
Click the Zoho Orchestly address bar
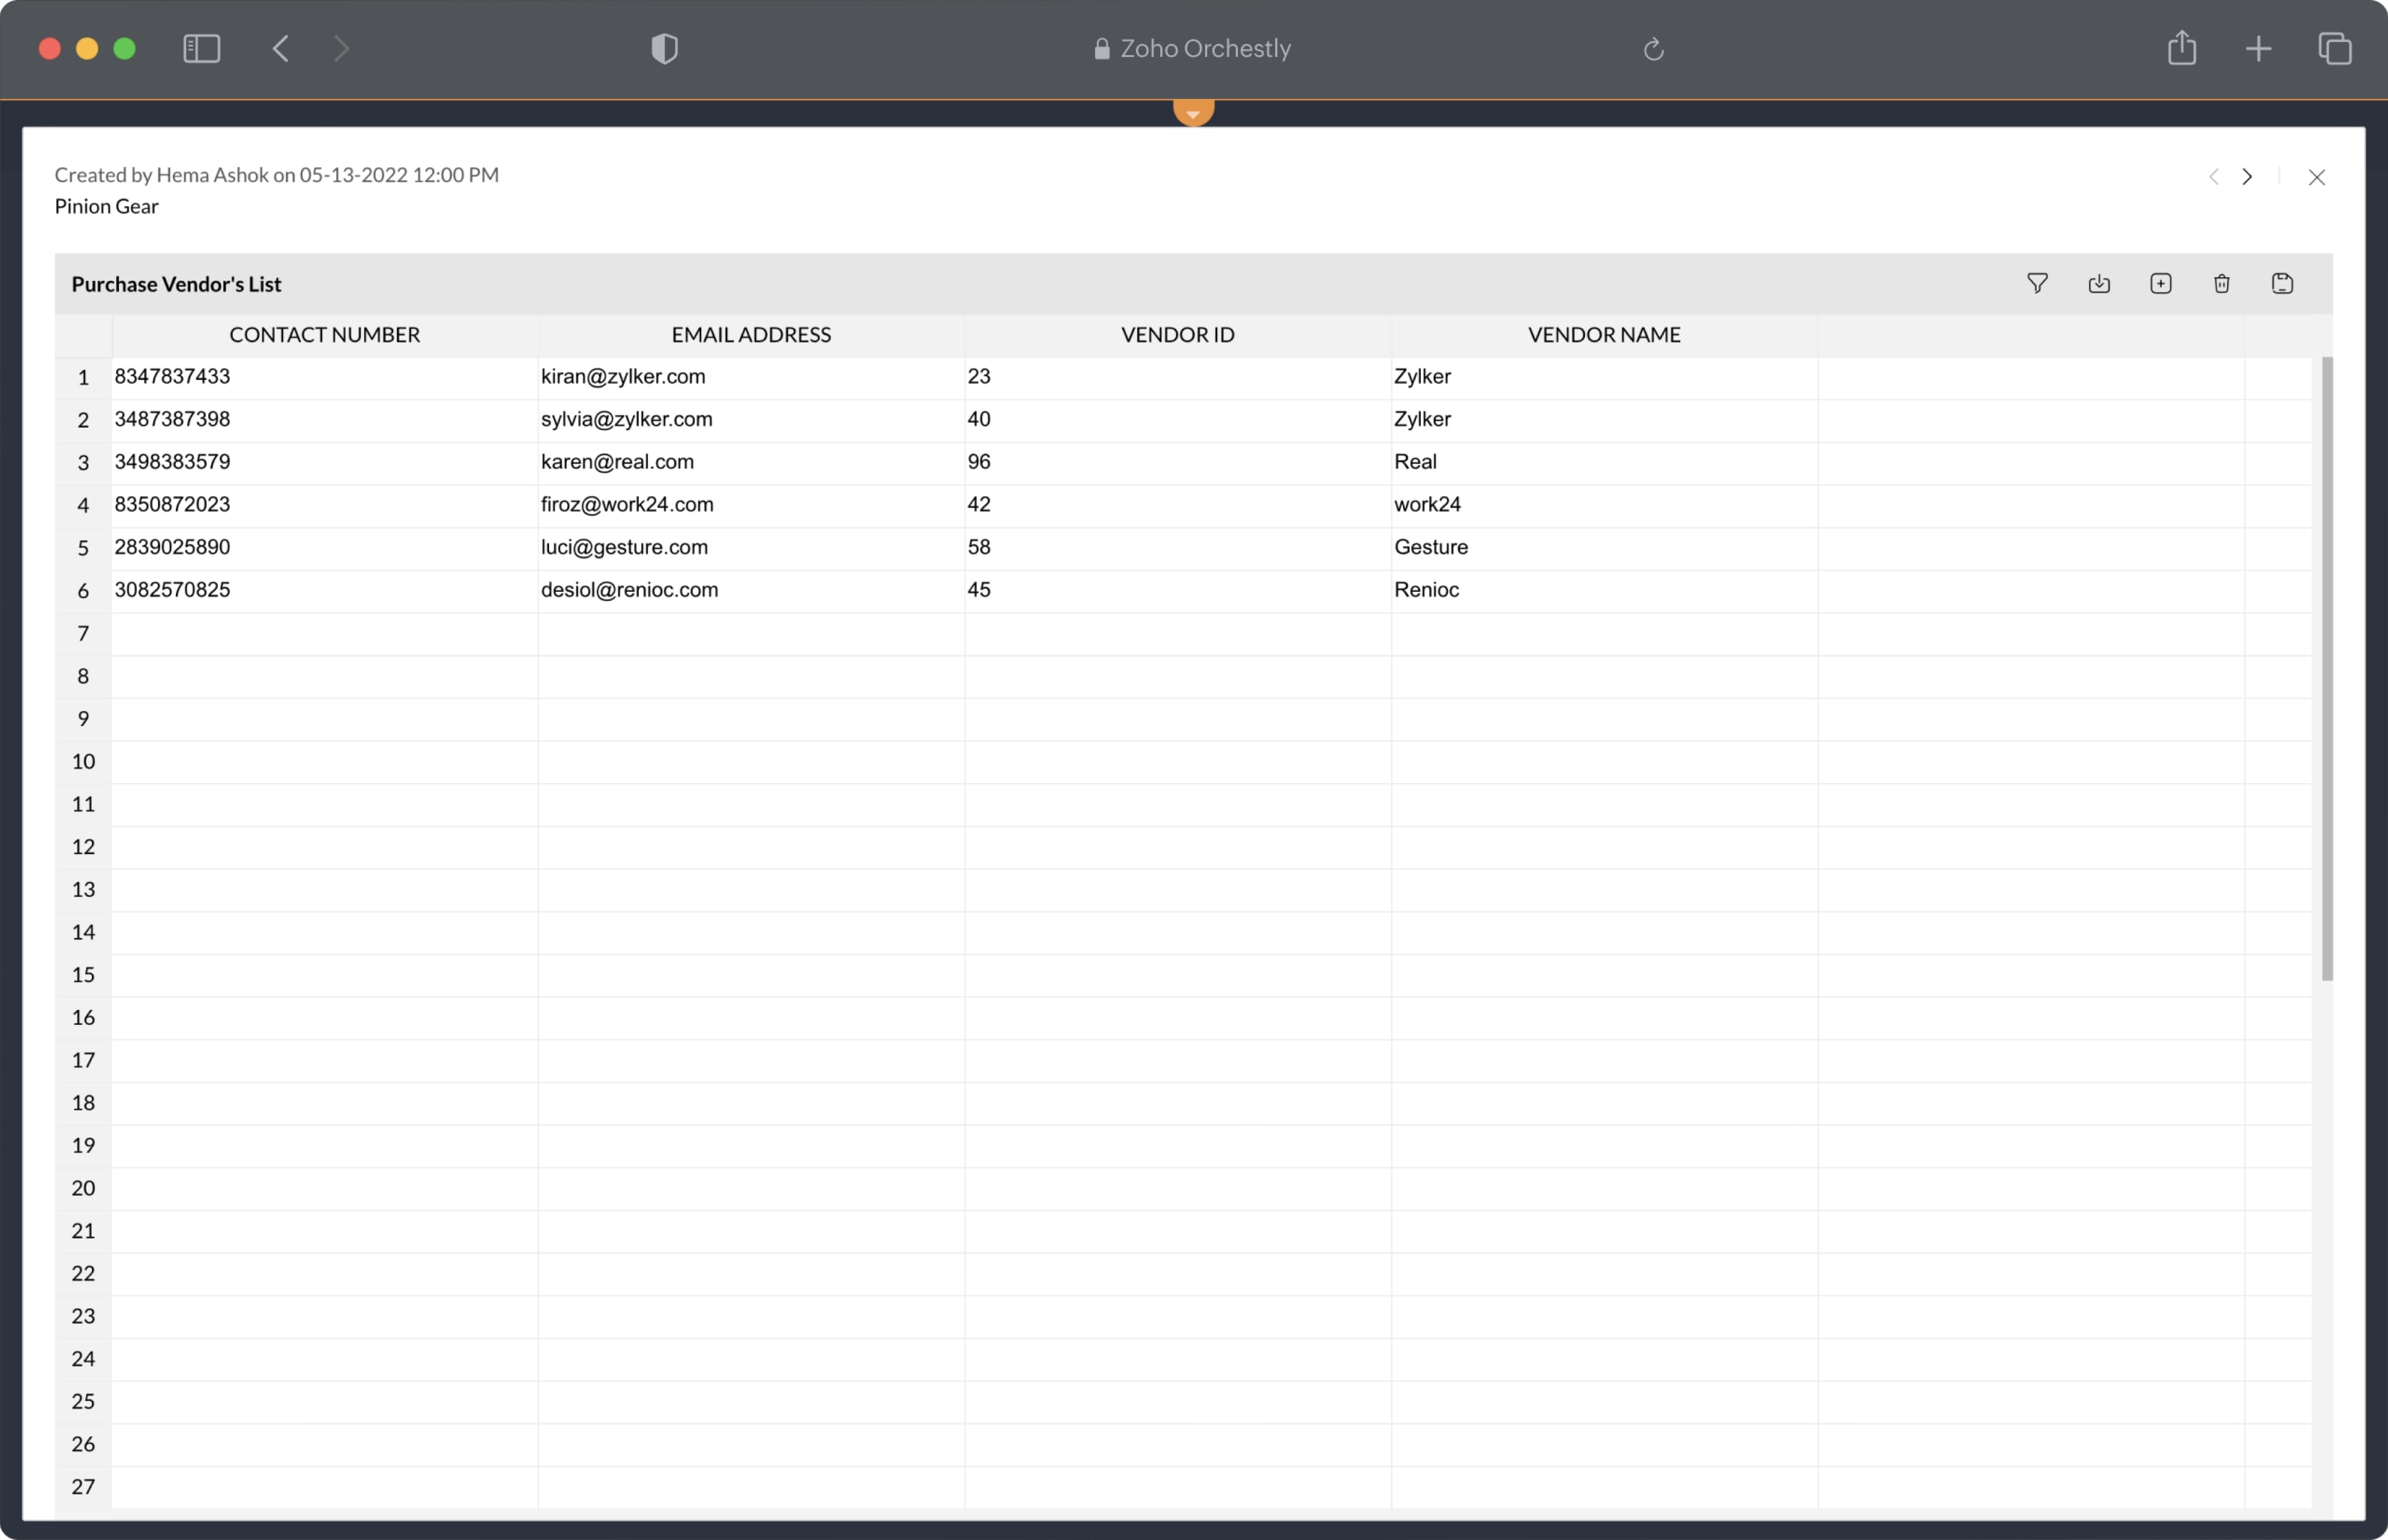point(1193,48)
